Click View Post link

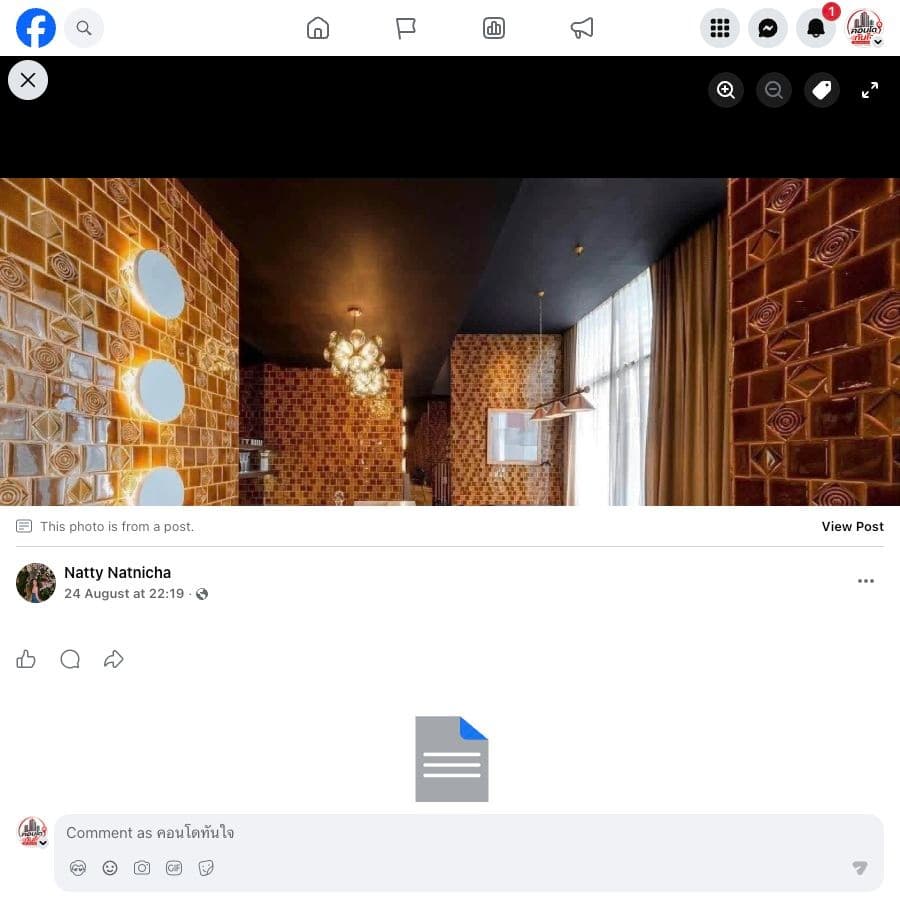(x=852, y=526)
